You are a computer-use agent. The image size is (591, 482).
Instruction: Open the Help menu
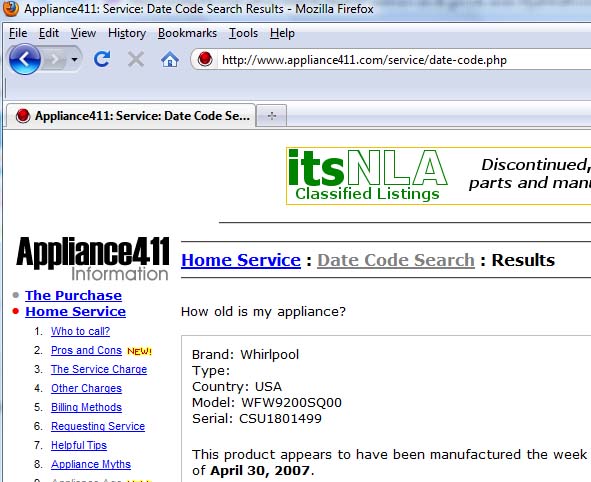(x=282, y=33)
